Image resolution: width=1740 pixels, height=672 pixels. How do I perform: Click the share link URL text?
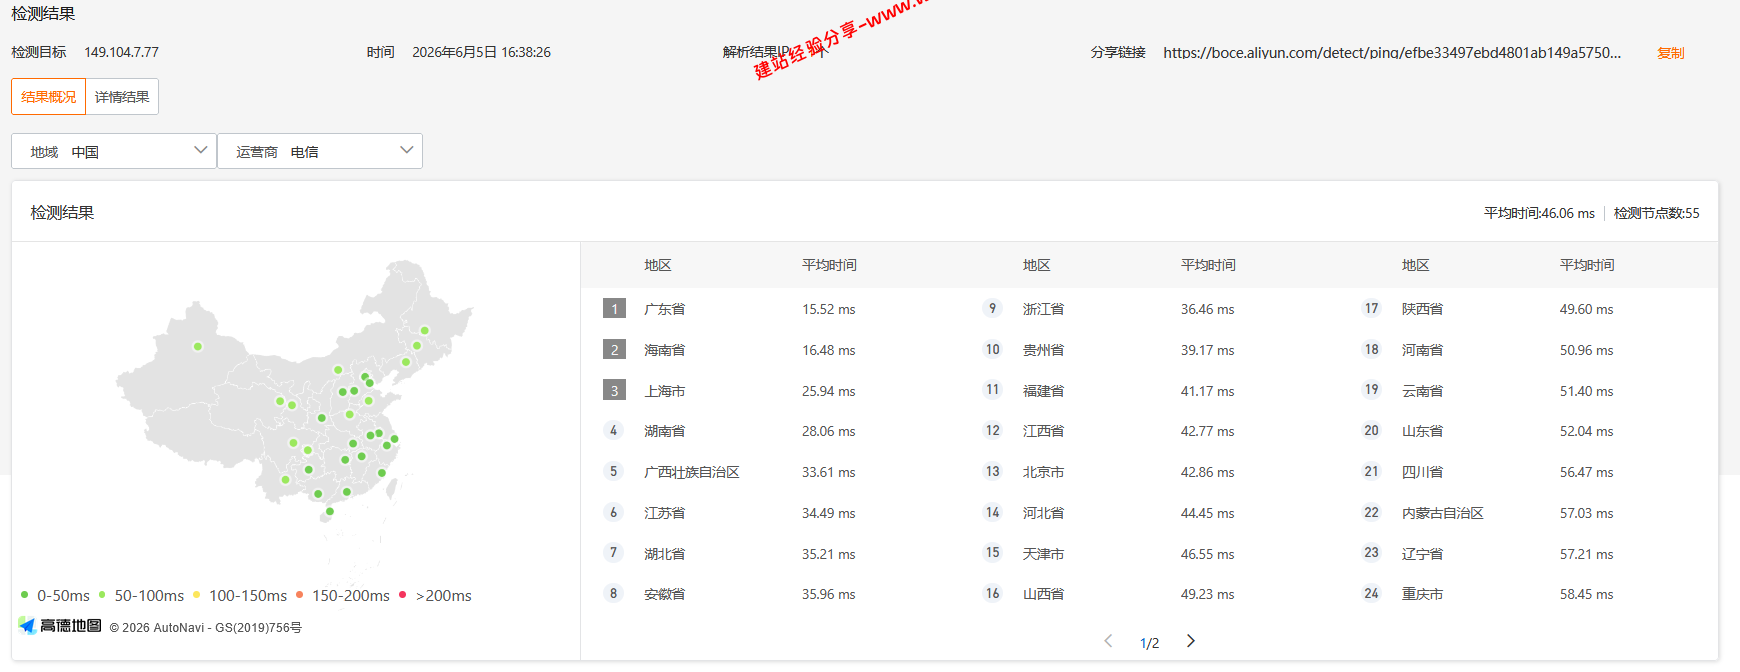tap(1392, 53)
